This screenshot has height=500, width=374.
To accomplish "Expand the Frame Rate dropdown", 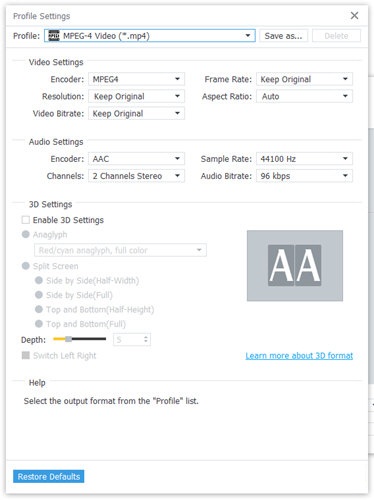I will [304, 79].
